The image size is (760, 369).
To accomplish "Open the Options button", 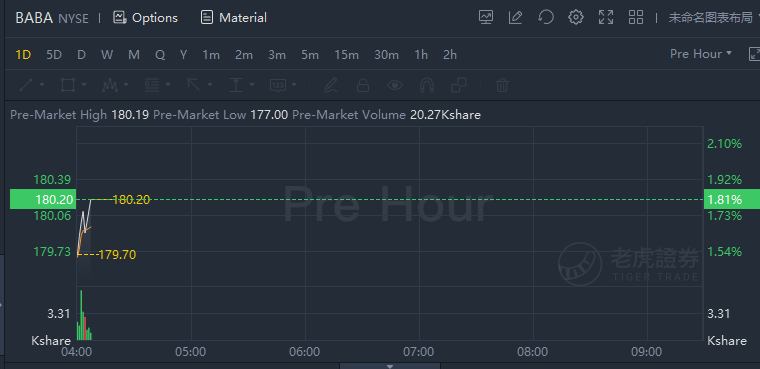I will (145, 18).
